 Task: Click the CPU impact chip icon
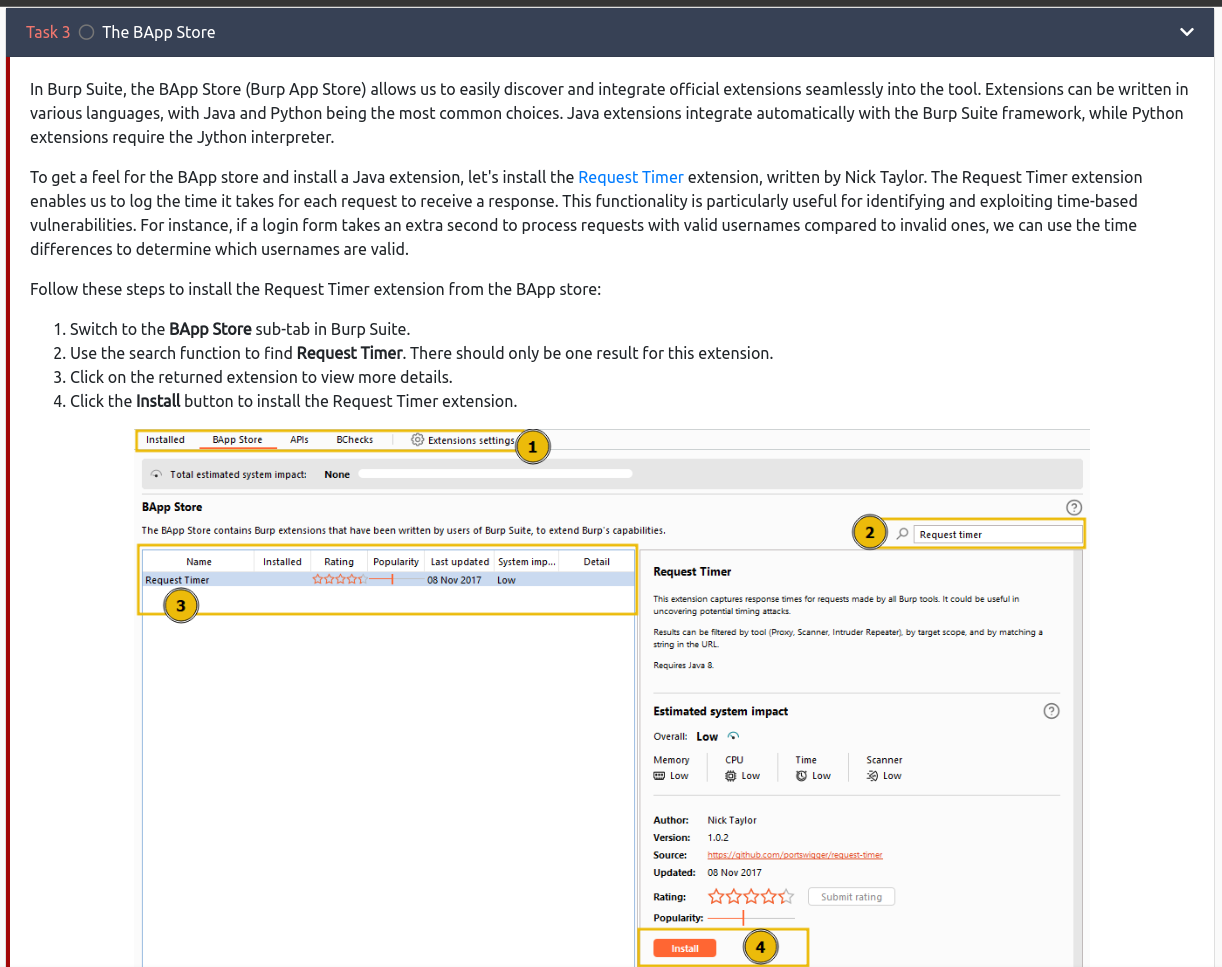click(731, 776)
